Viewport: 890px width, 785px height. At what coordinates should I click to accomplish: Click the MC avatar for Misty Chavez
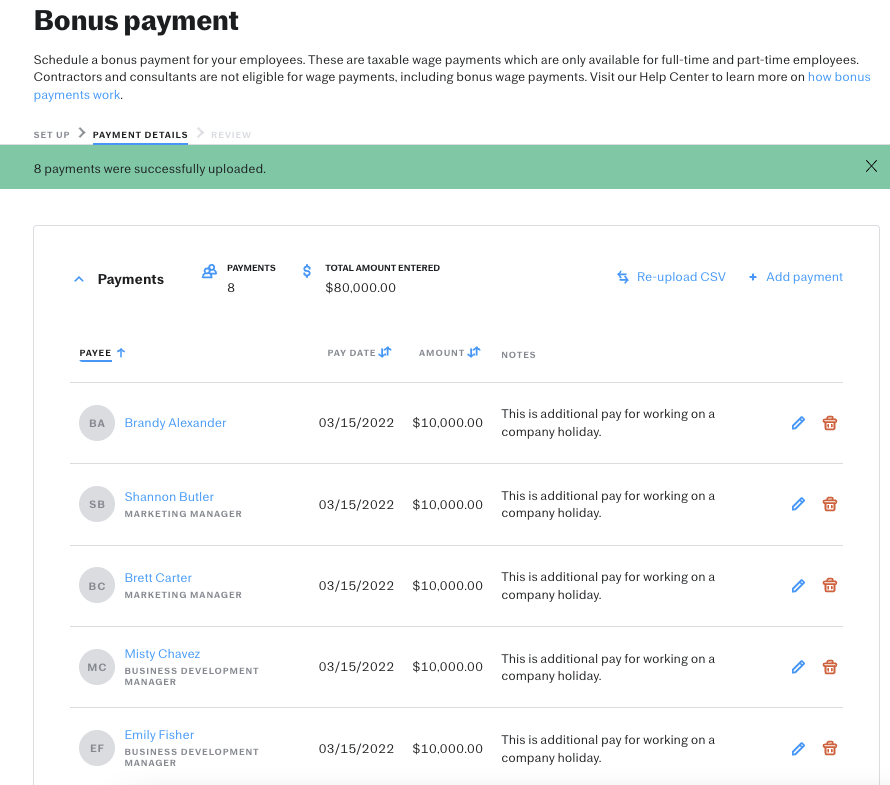click(97, 667)
